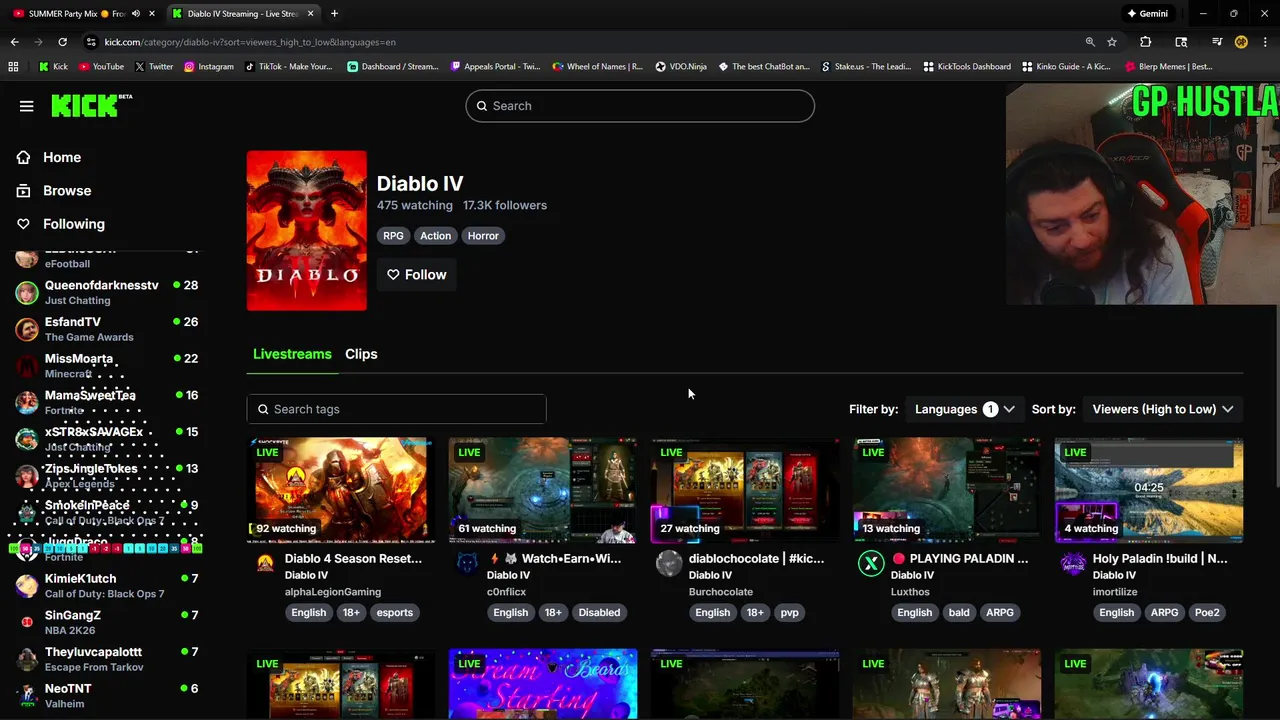Open YouTube bookmark
Image resolution: width=1280 pixels, height=720 pixels.
tap(102, 67)
